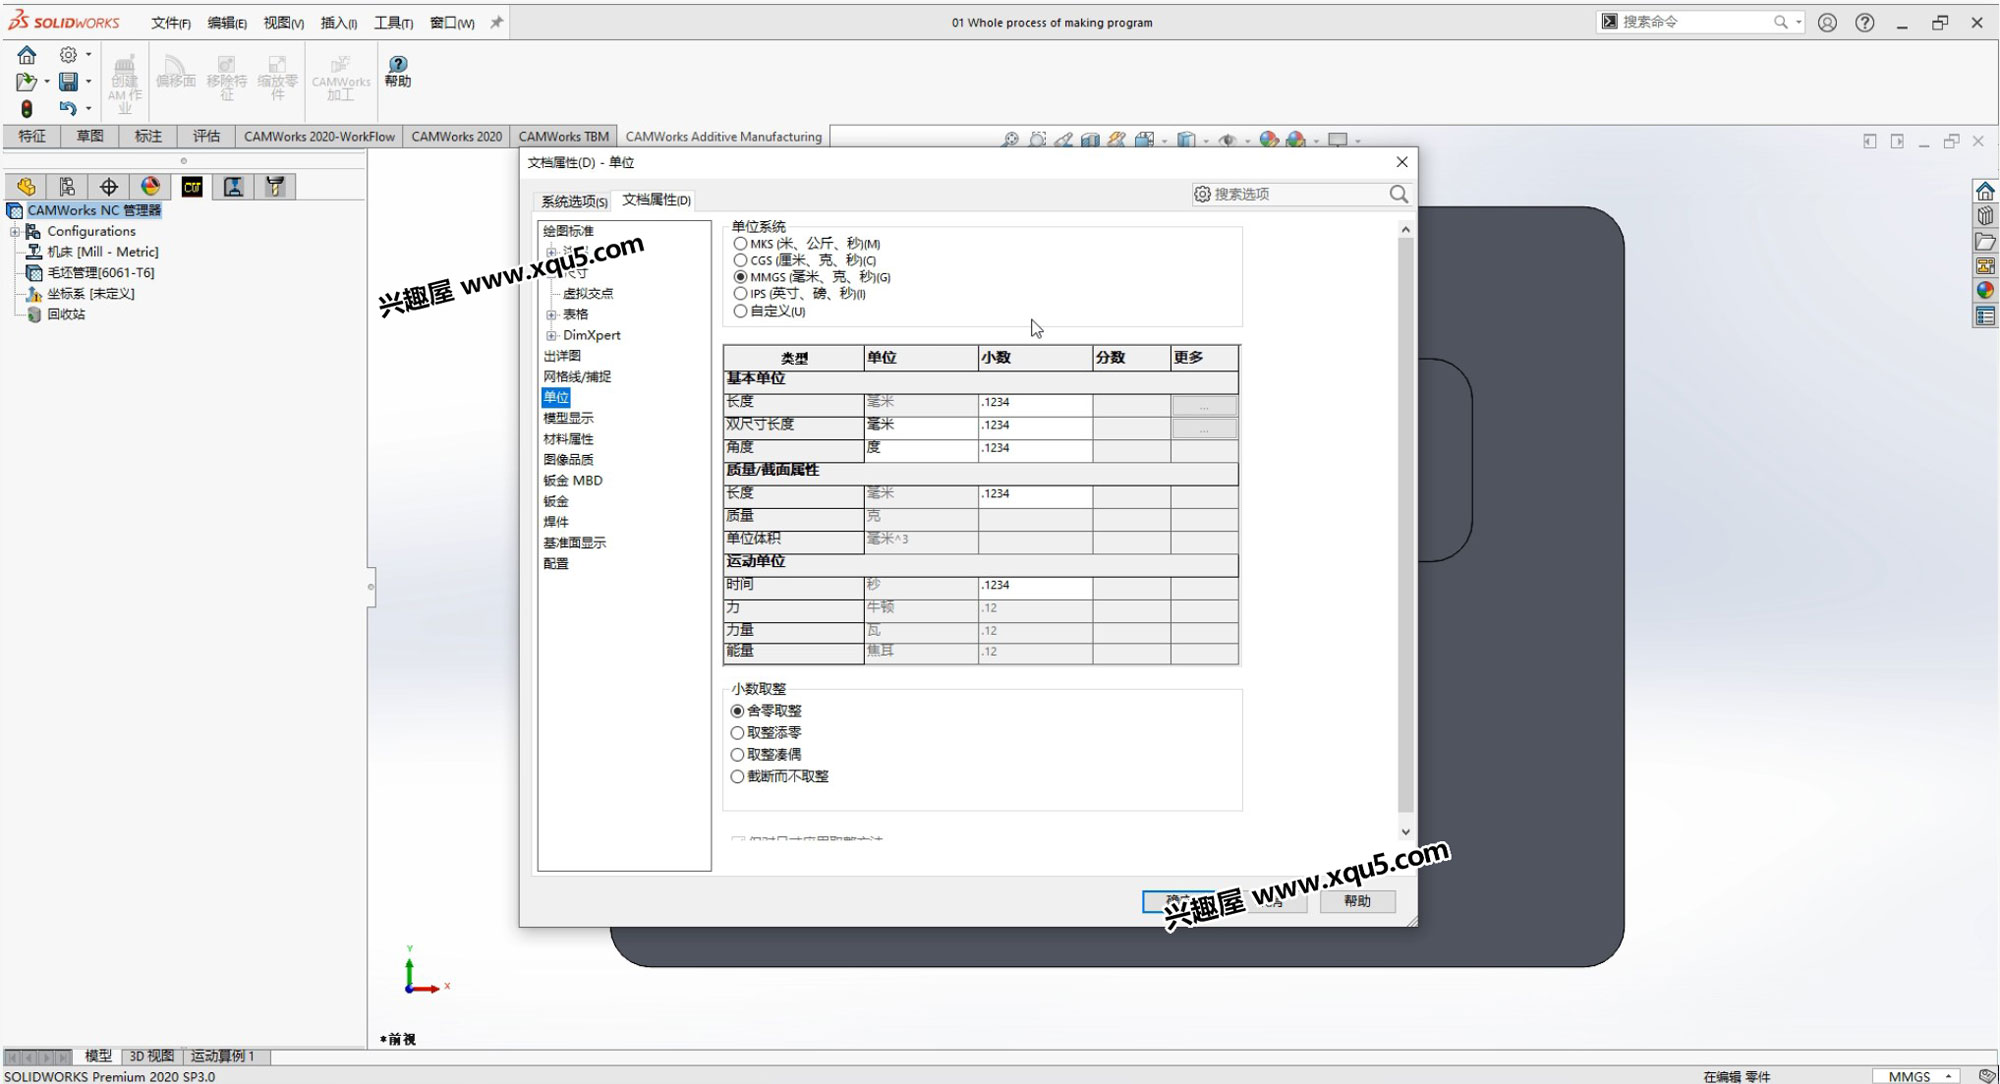Open the dropdown arrow beside Save icon

88,81
